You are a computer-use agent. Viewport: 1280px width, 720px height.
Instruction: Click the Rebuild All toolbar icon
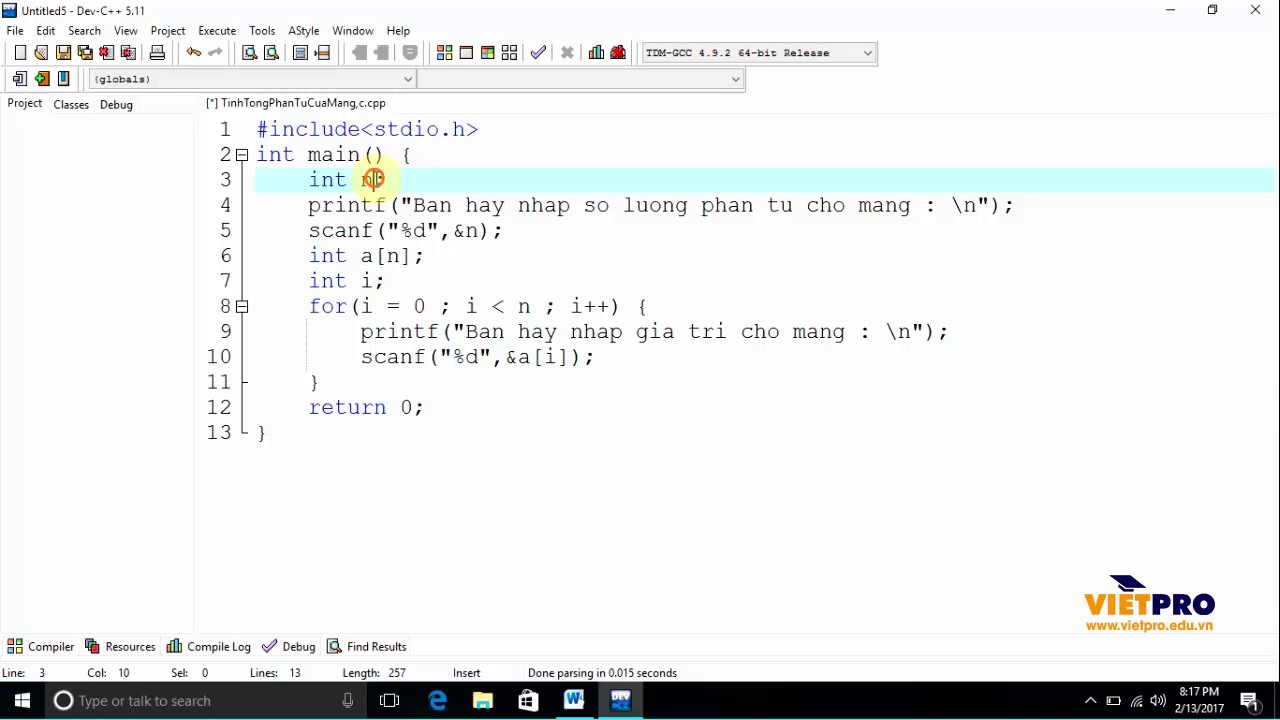(x=509, y=53)
